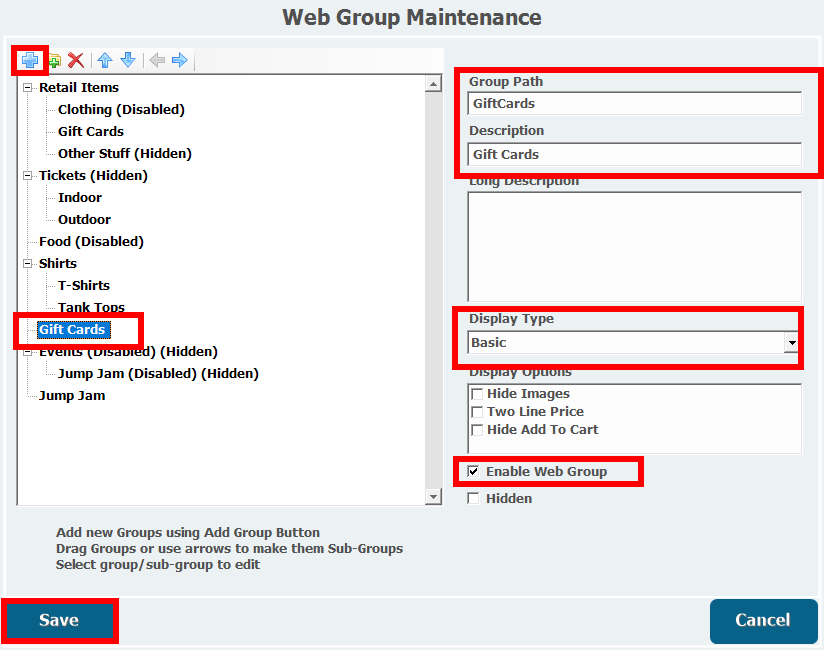Click the left arrow outdent icon
824x650 pixels.
point(157,61)
